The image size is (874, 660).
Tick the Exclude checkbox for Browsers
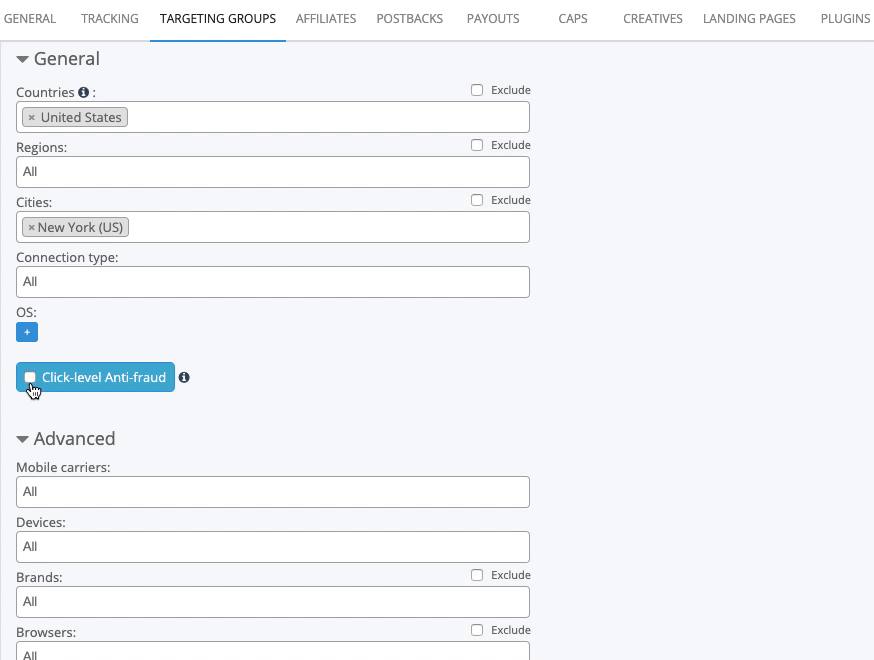pos(477,630)
